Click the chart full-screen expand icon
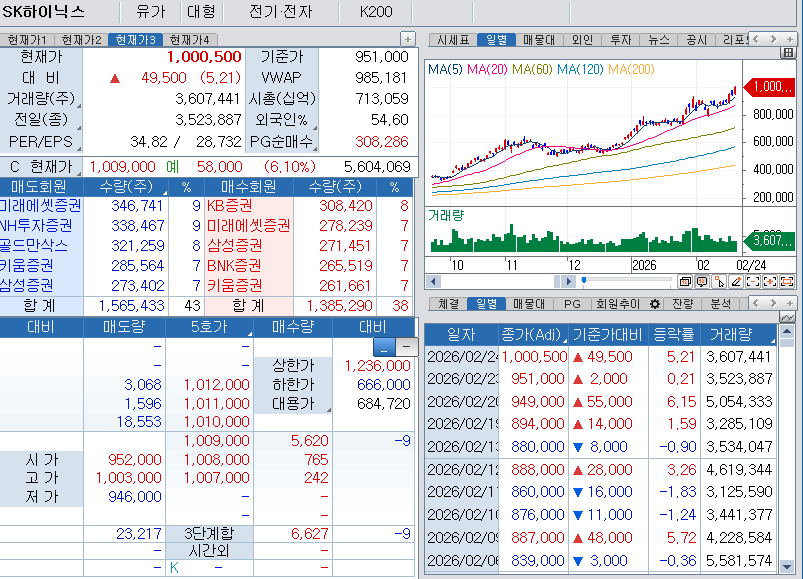The image size is (803, 579). 786,282
